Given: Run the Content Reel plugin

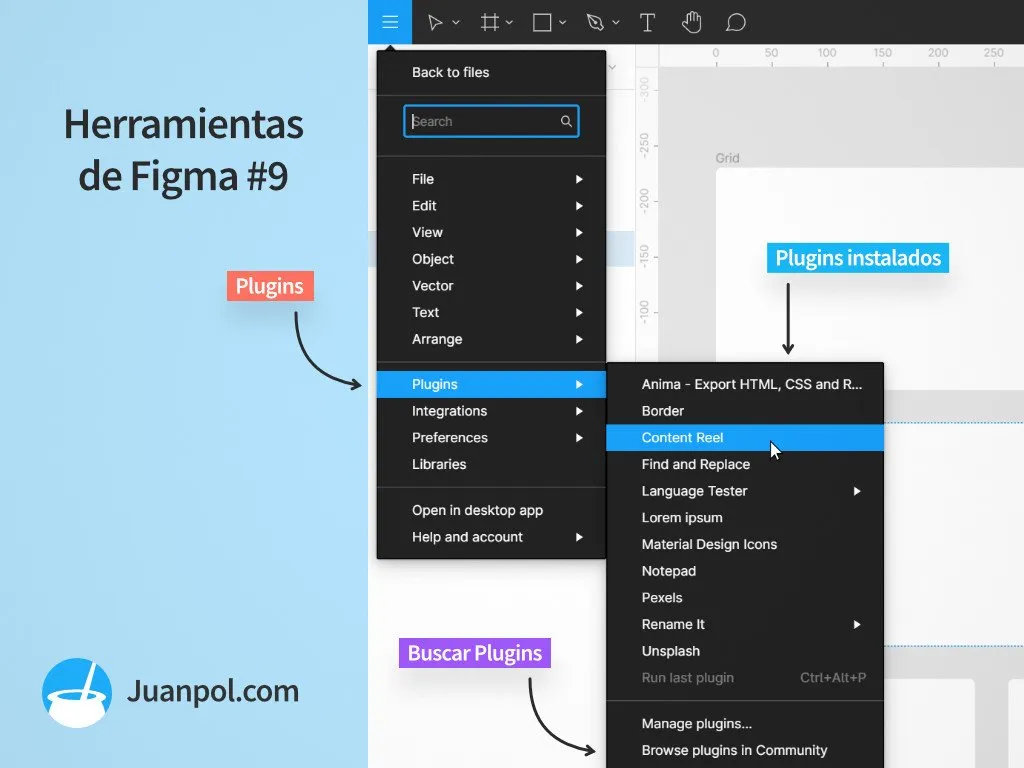Looking at the screenshot, I should coord(745,438).
